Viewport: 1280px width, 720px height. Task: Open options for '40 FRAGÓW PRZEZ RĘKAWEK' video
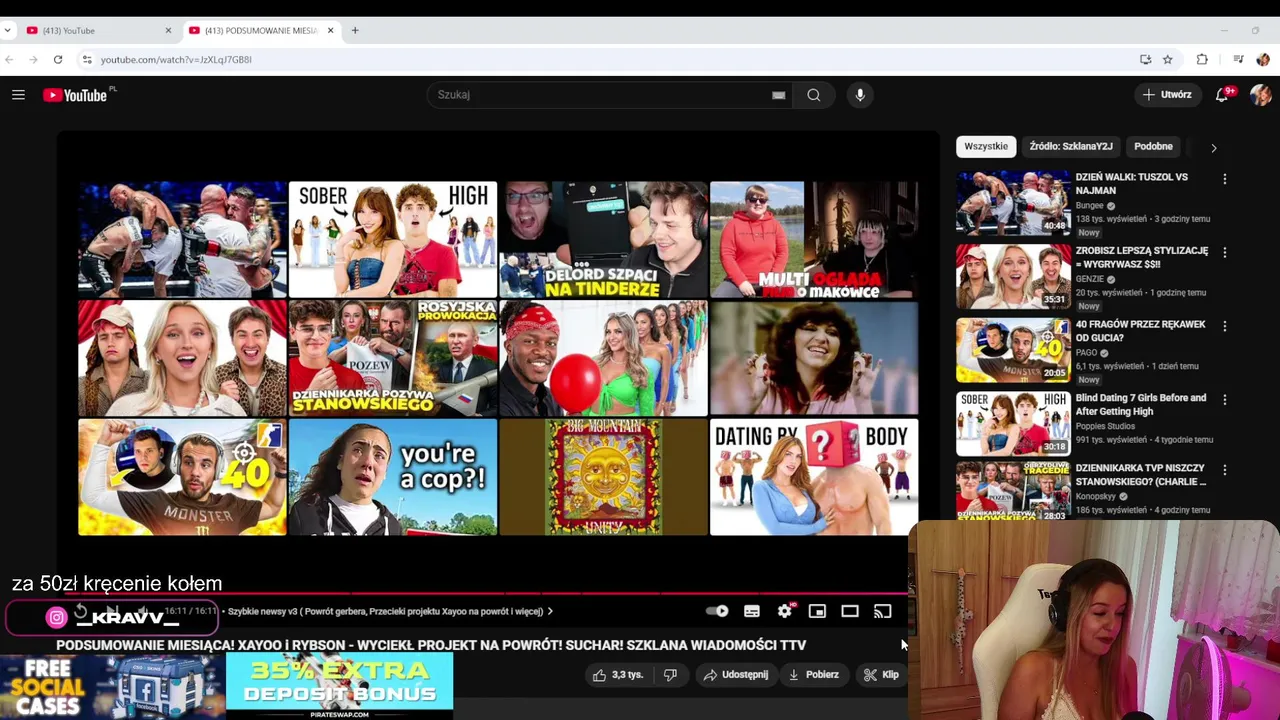pyautogui.click(x=1225, y=326)
